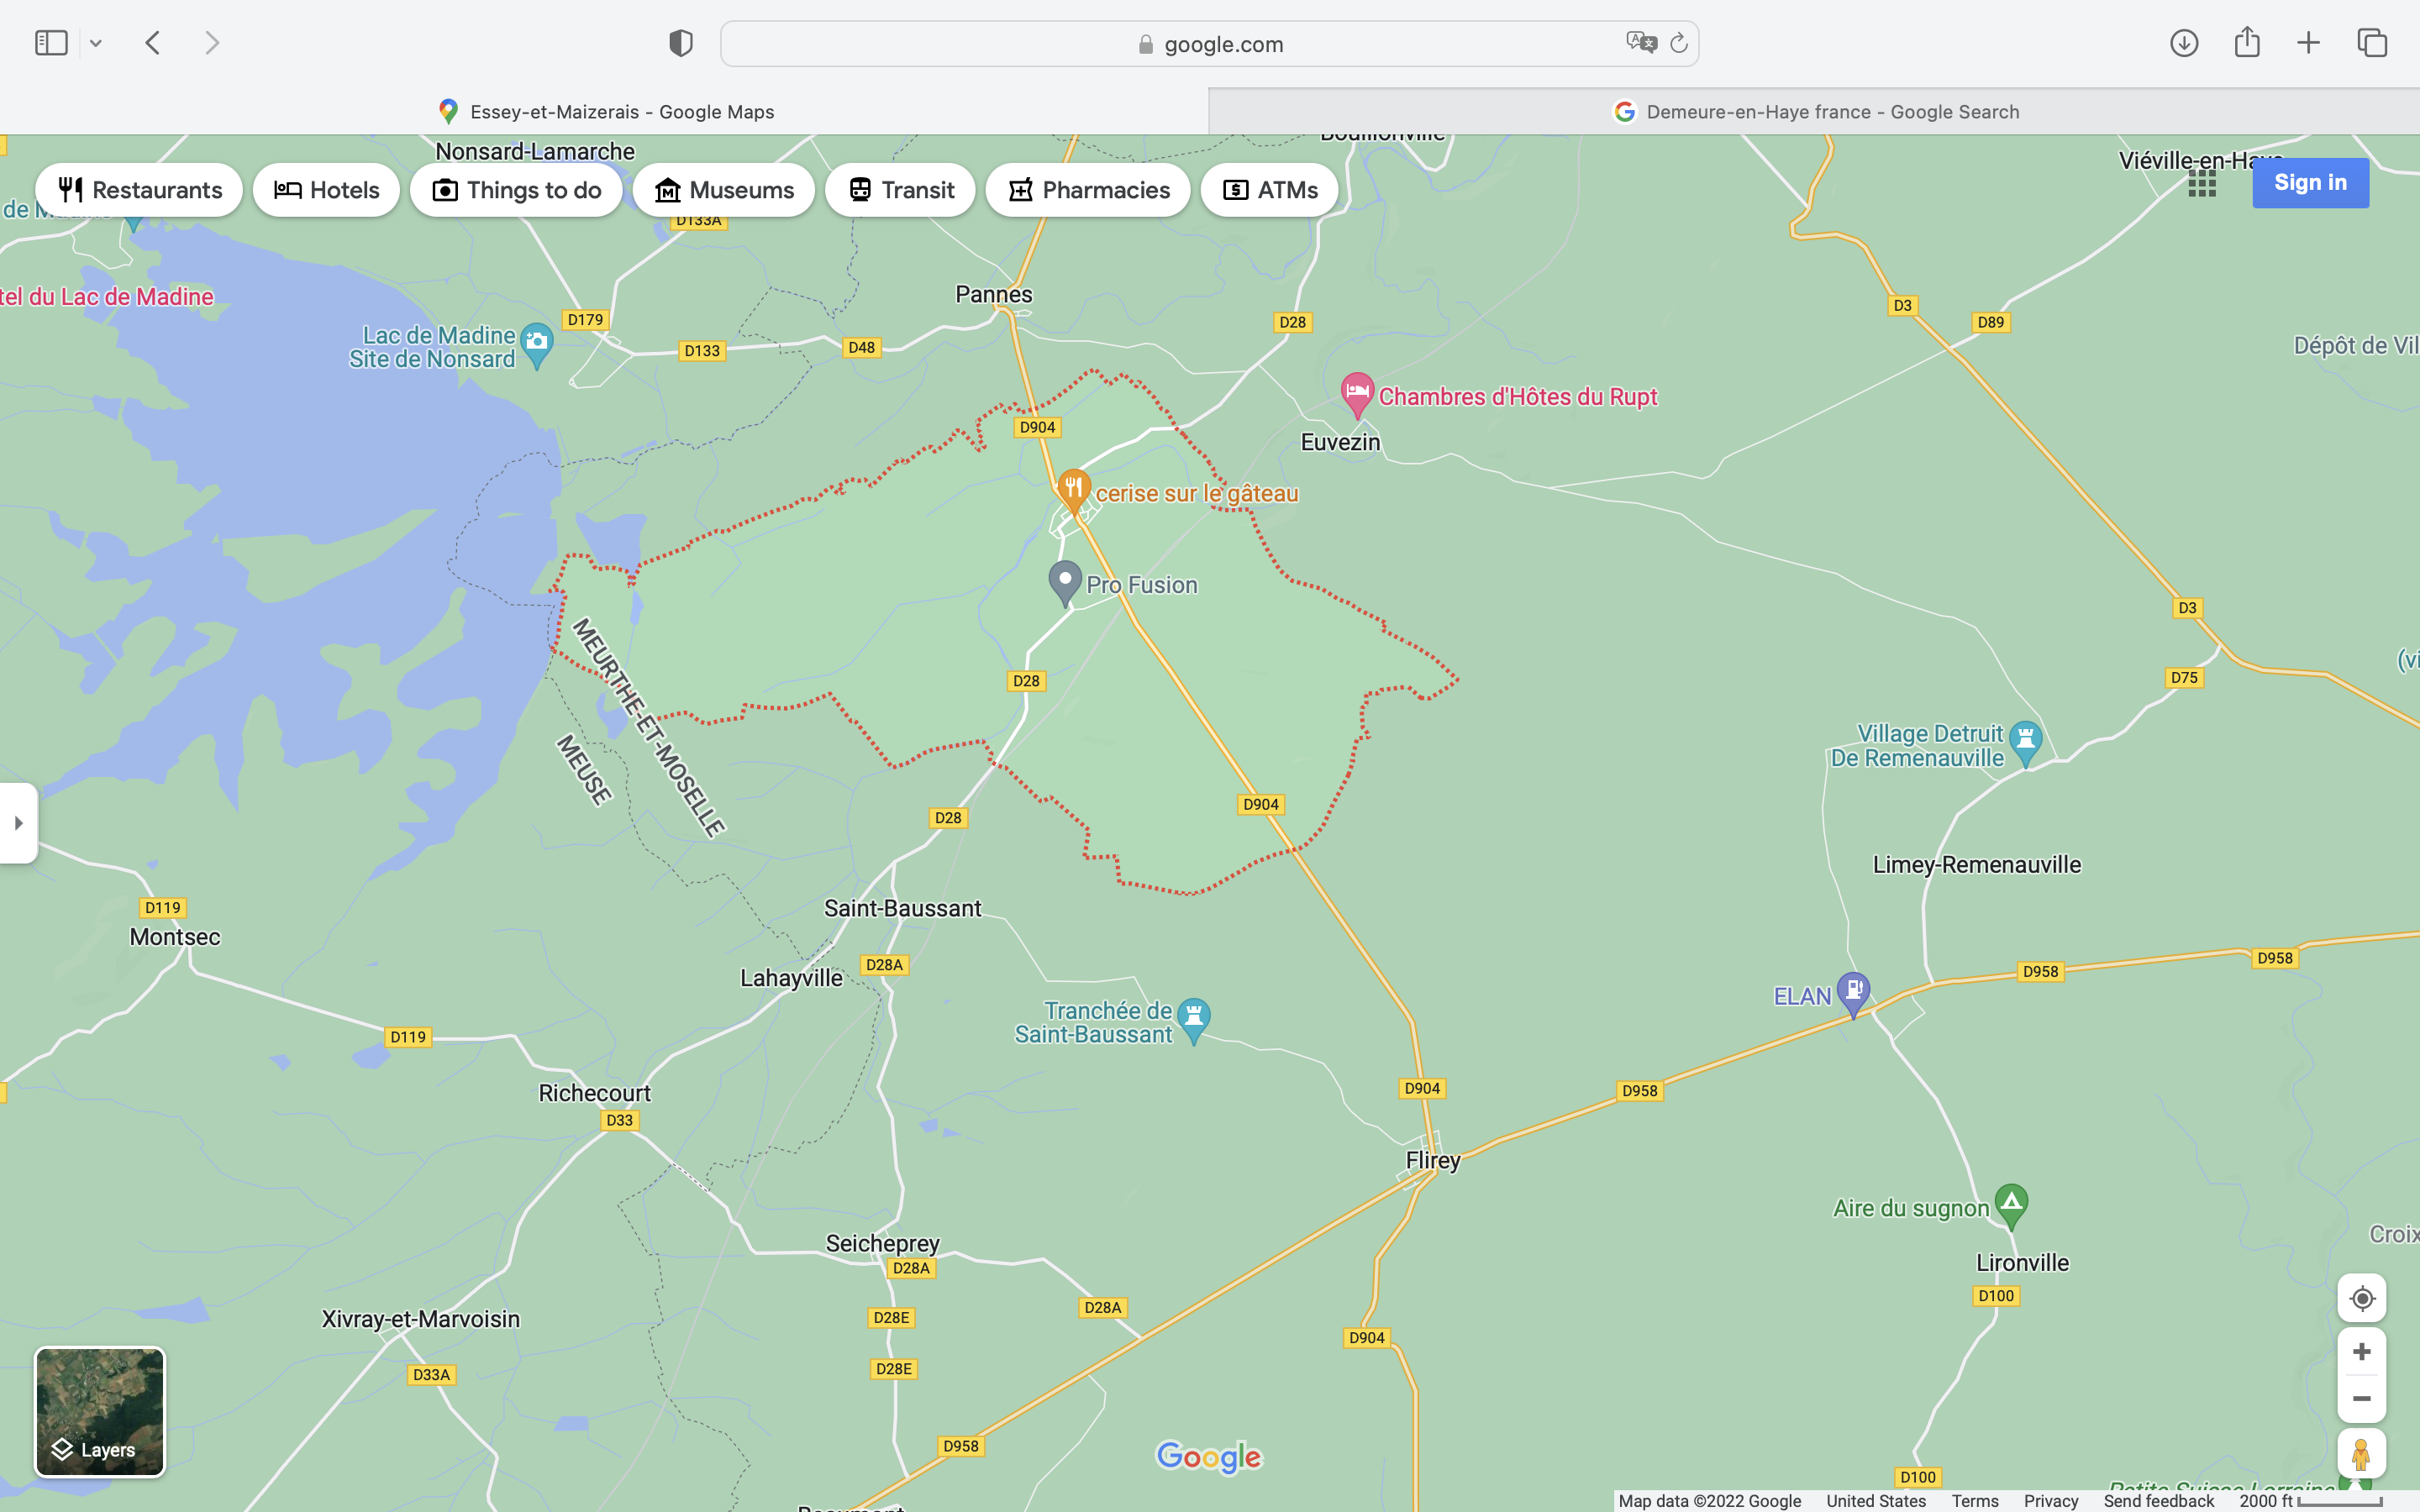Open the Send feedback link

pos(2158,1501)
